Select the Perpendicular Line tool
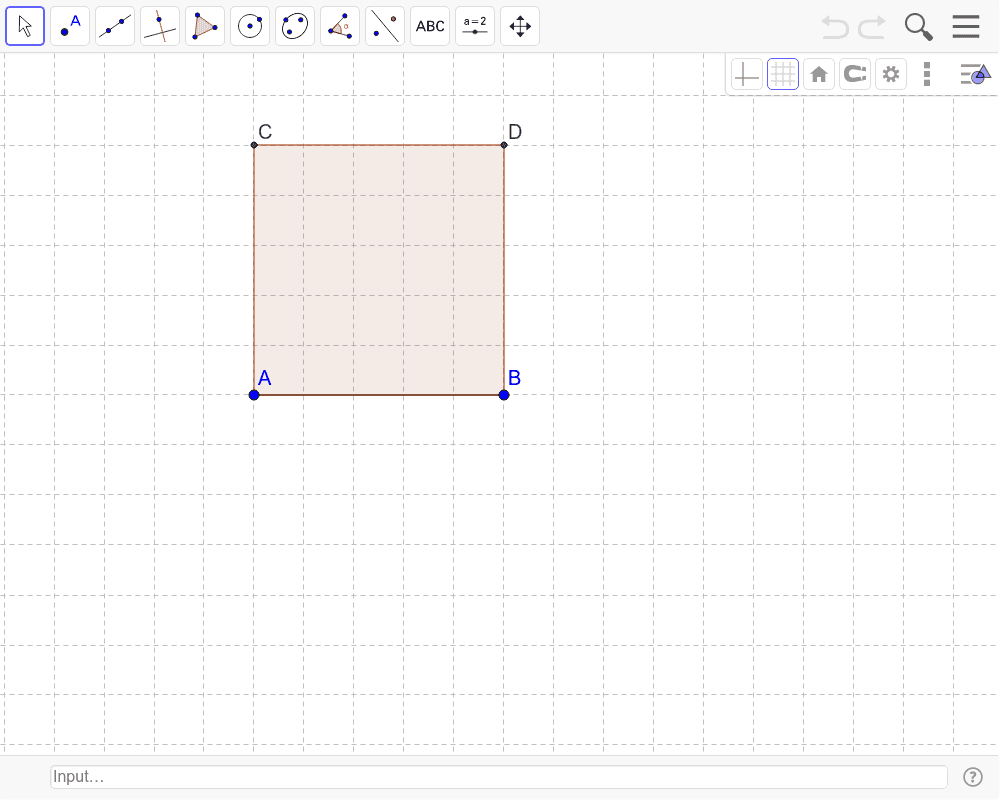This screenshot has width=1000, height=800. 160,26
